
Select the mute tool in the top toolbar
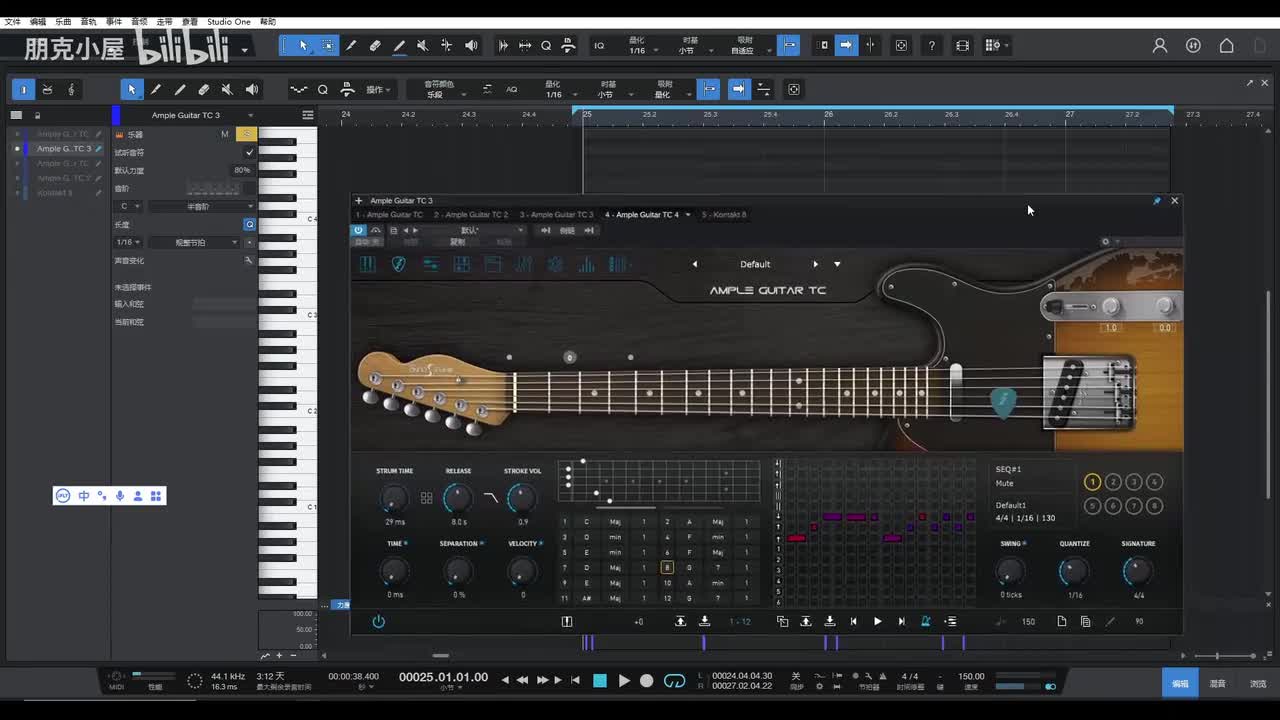click(x=422, y=46)
